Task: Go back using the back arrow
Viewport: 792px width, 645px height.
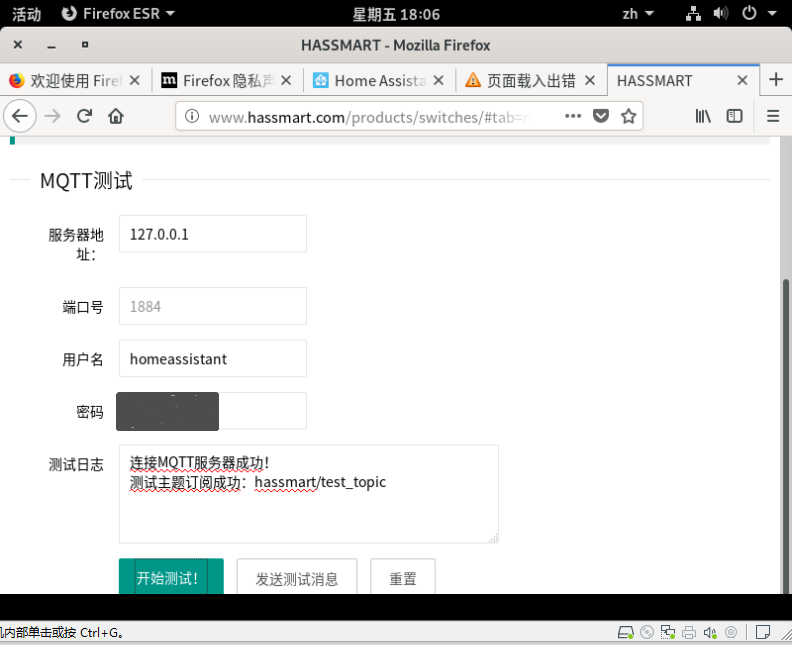Action: click(20, 116)
